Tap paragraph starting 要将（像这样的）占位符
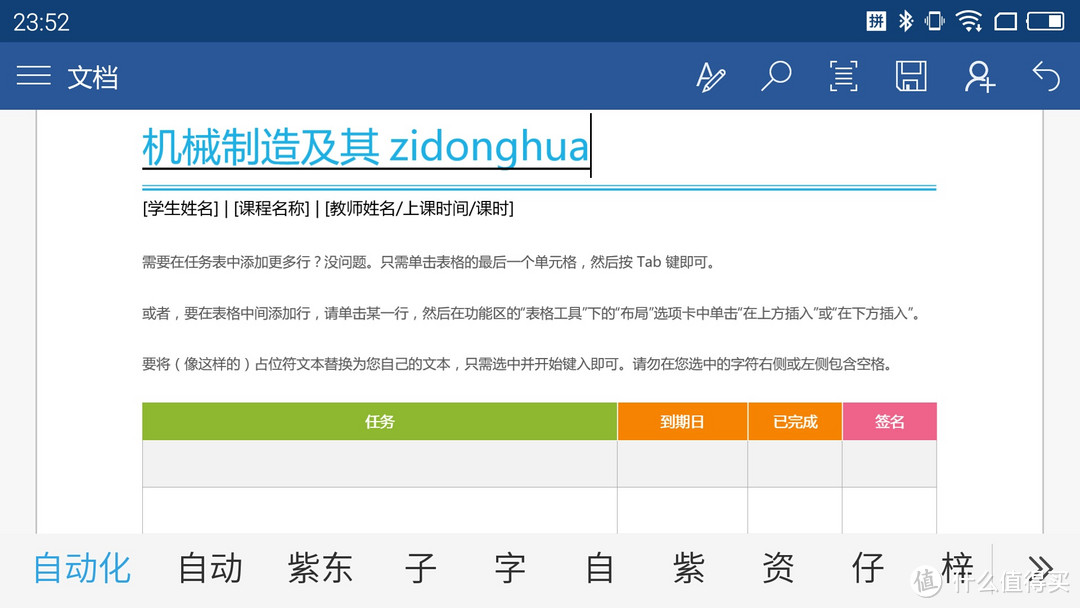This screenshot has width=1080, height=608. point(519,364)
